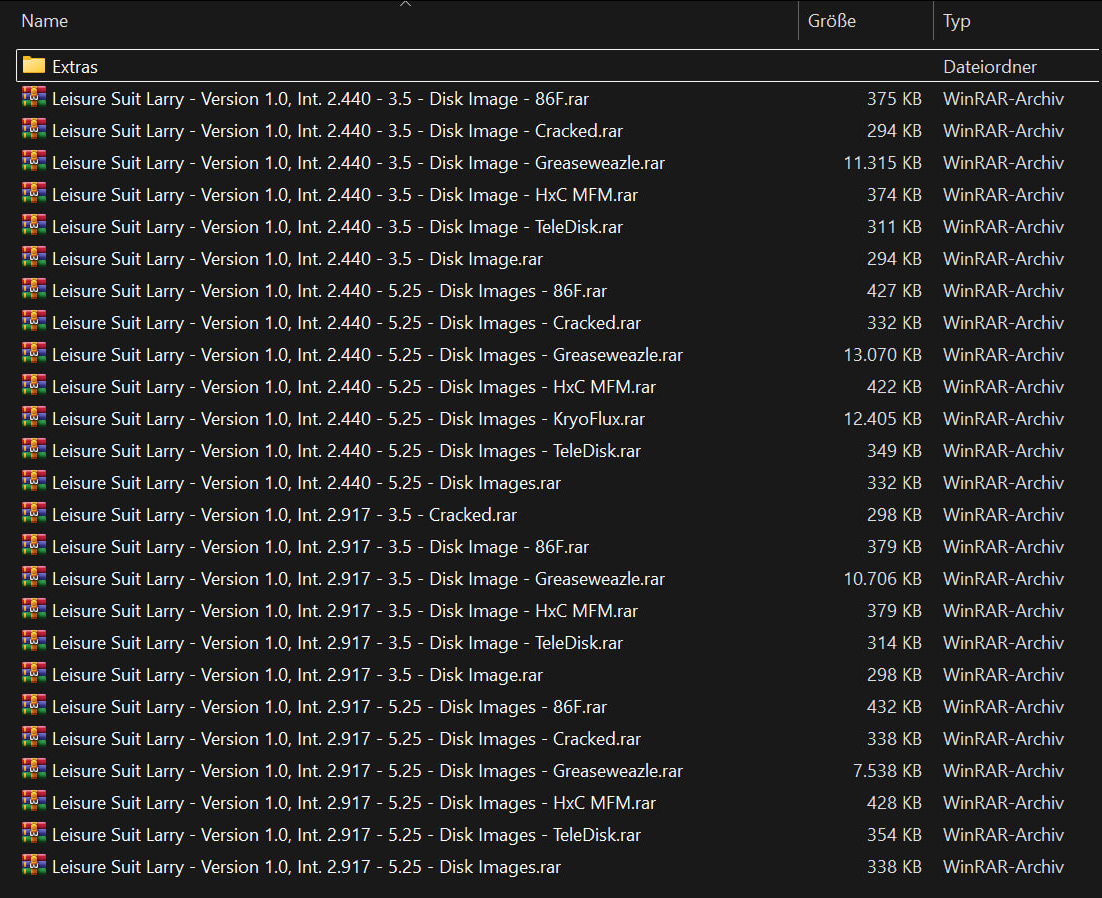Click WinRAR icon of Int. 2.917 3.5 HxC MFM.rar
The width and height of the screenshot is (1102, 898).
tap(34, 609)
